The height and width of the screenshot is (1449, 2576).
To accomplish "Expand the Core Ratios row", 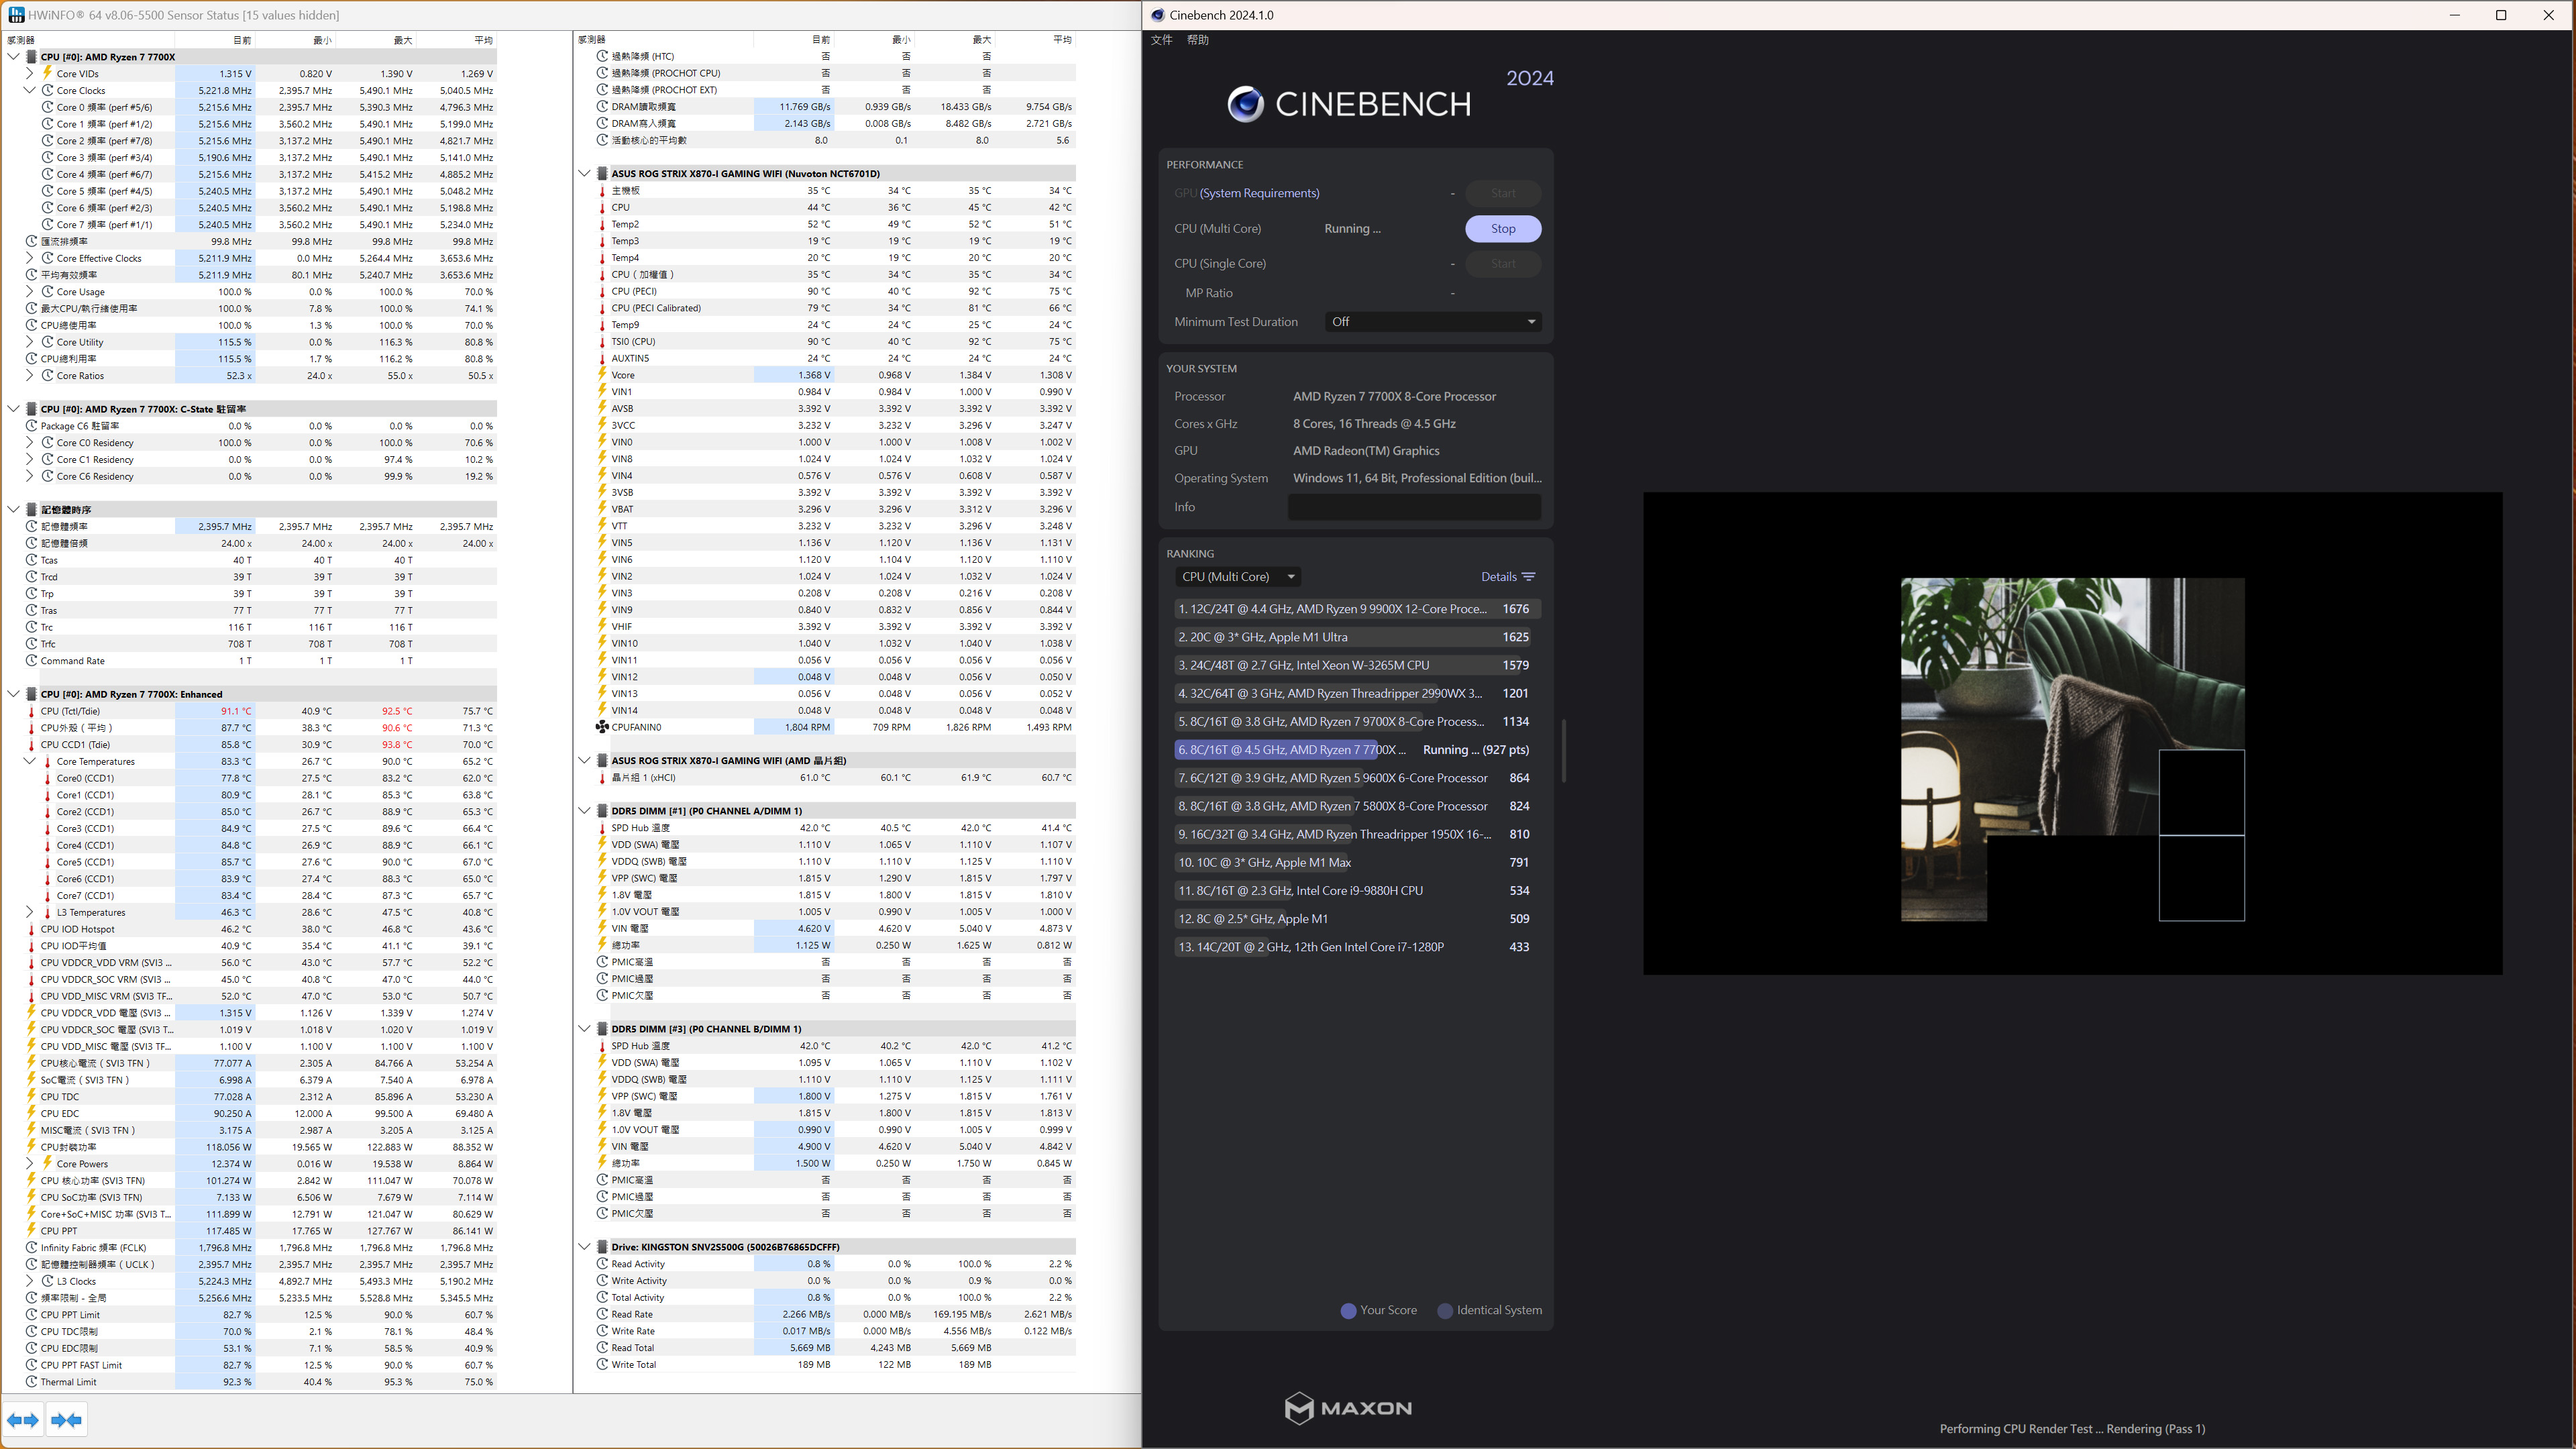I will point(29,376).
